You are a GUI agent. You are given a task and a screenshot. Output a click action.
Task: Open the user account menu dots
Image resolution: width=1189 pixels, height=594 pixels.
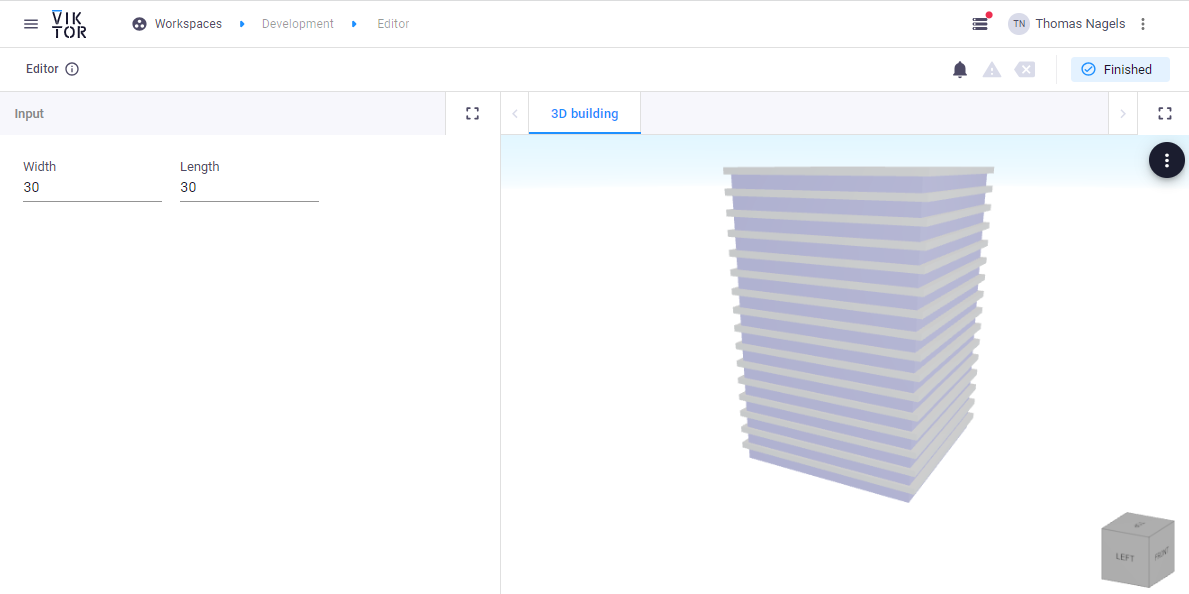coord(1143,24)
